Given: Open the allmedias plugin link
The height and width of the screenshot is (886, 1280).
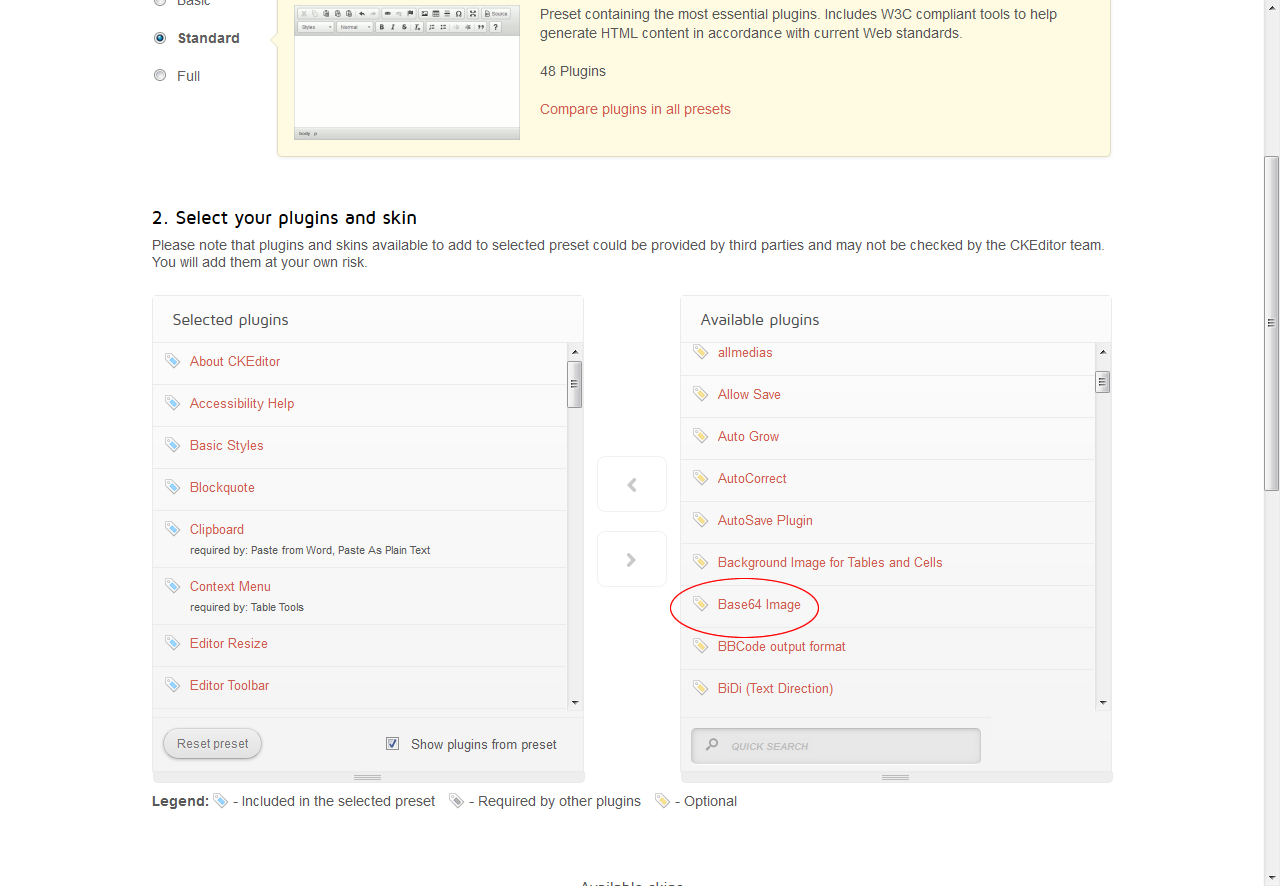Looking at the screenshot, I should tap(745, 352).
